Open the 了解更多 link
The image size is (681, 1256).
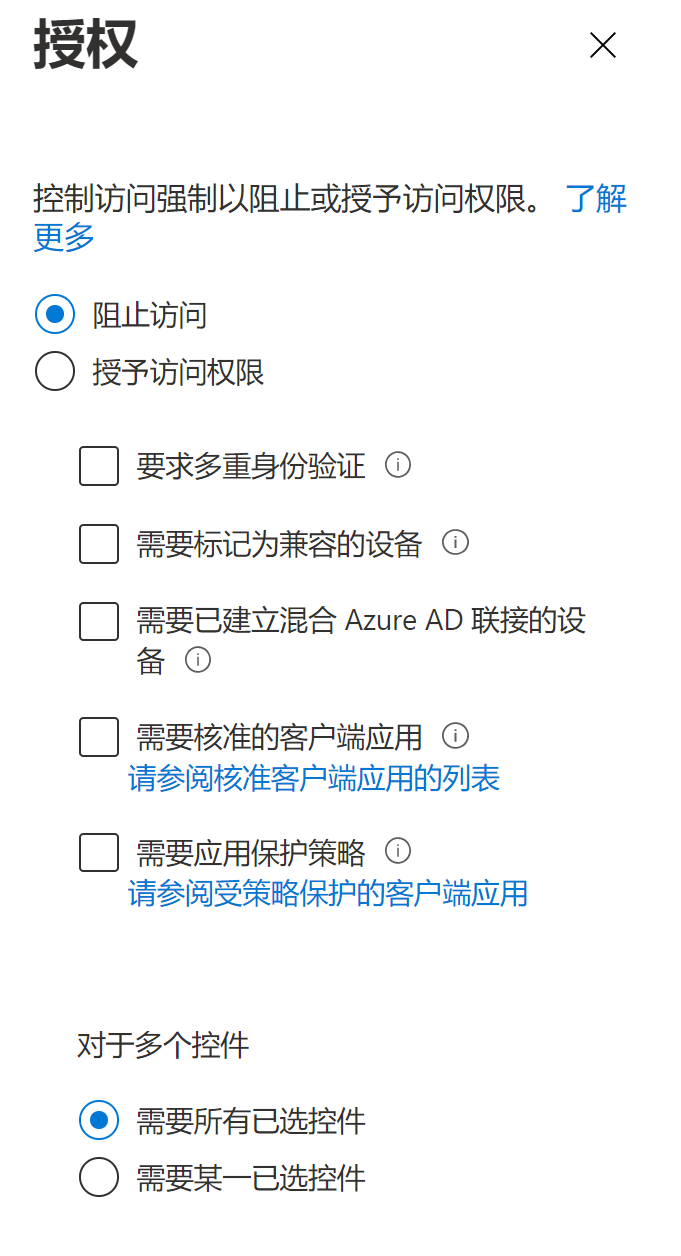[x=596, y=199]
